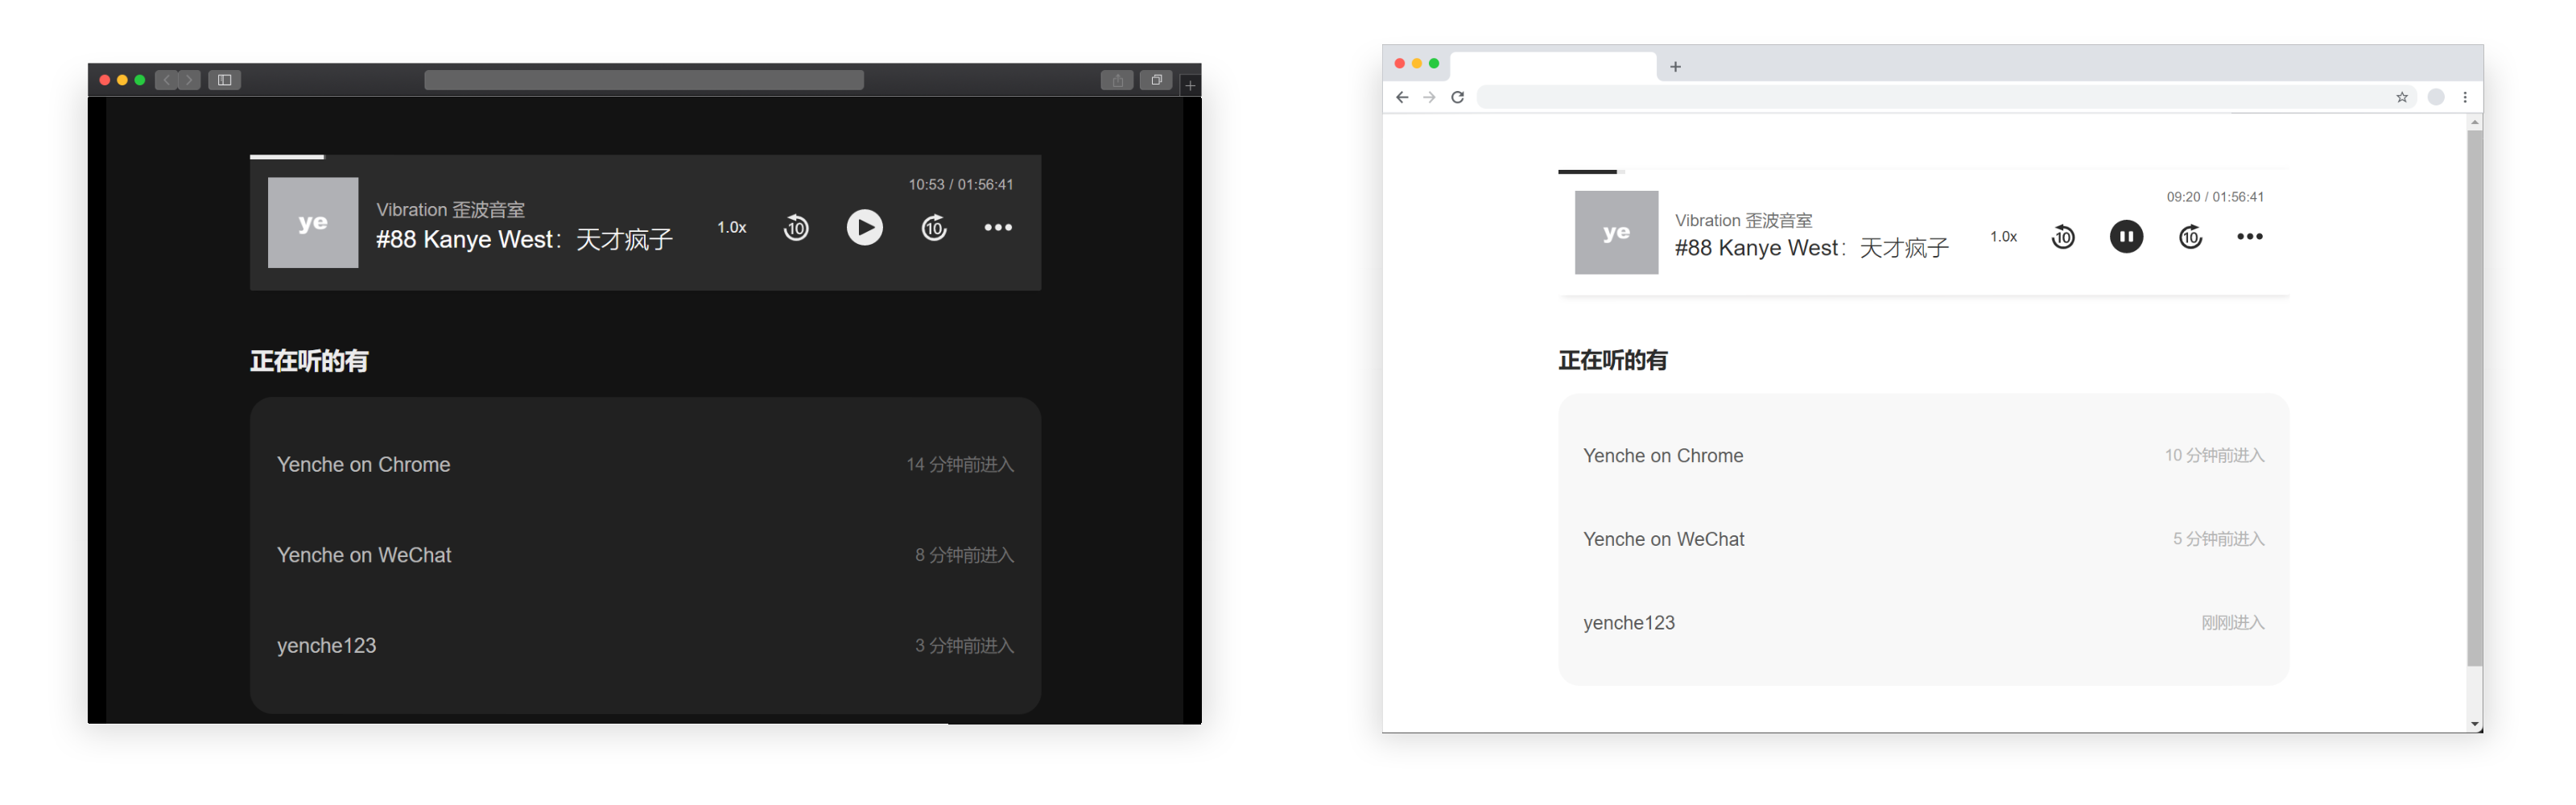This screenshot has width=2576, height=805.
Task: Open Chrome's three-dot browser menu
Action: tap(2465, 97)
